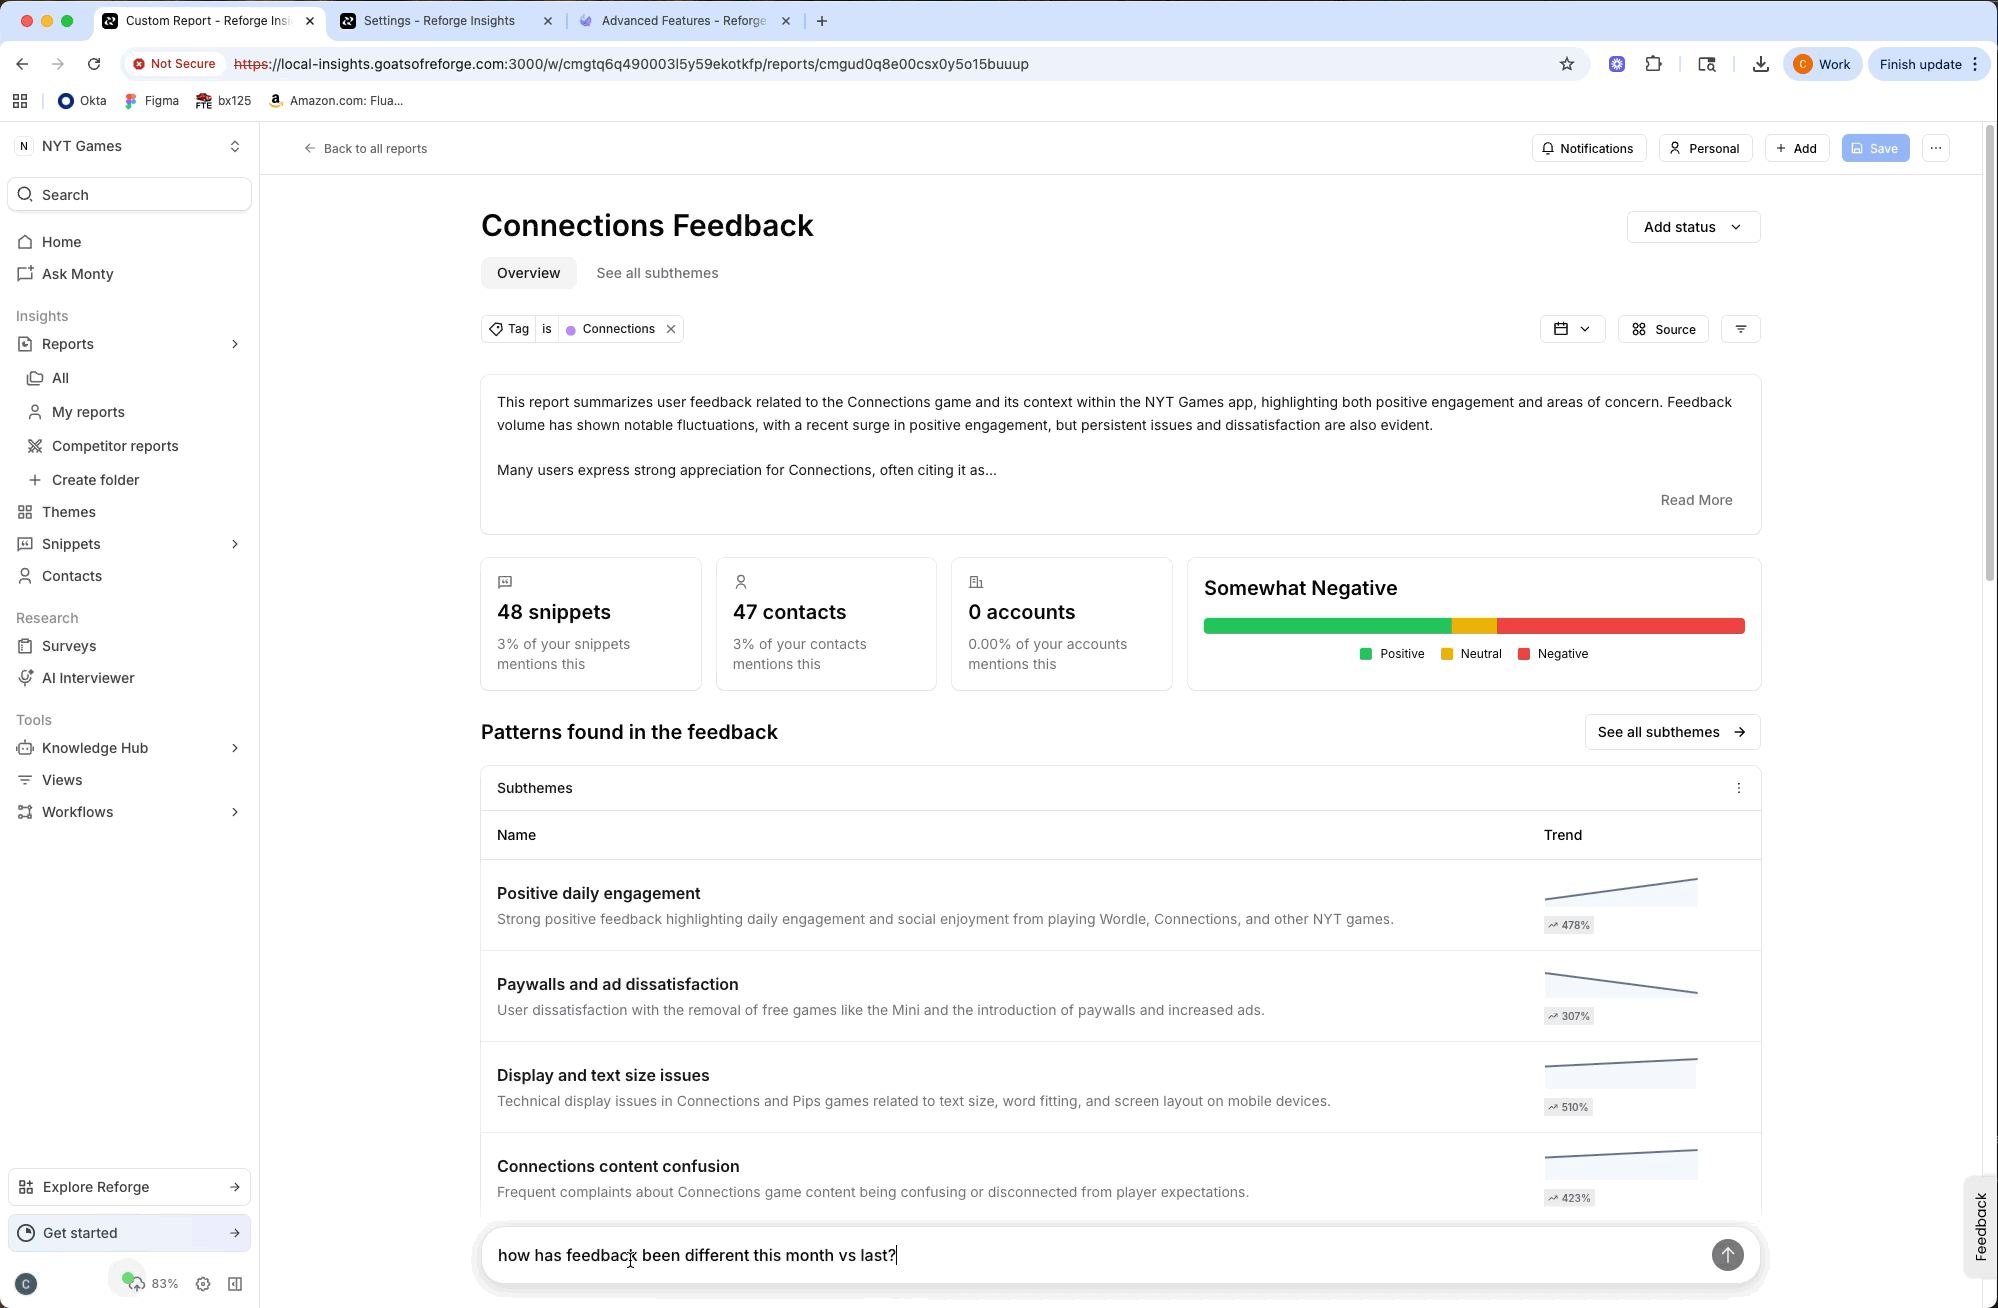The image size is (1998, 1308).
Task: Click the send arrow button in chat input
Action: (1727, 1254)
